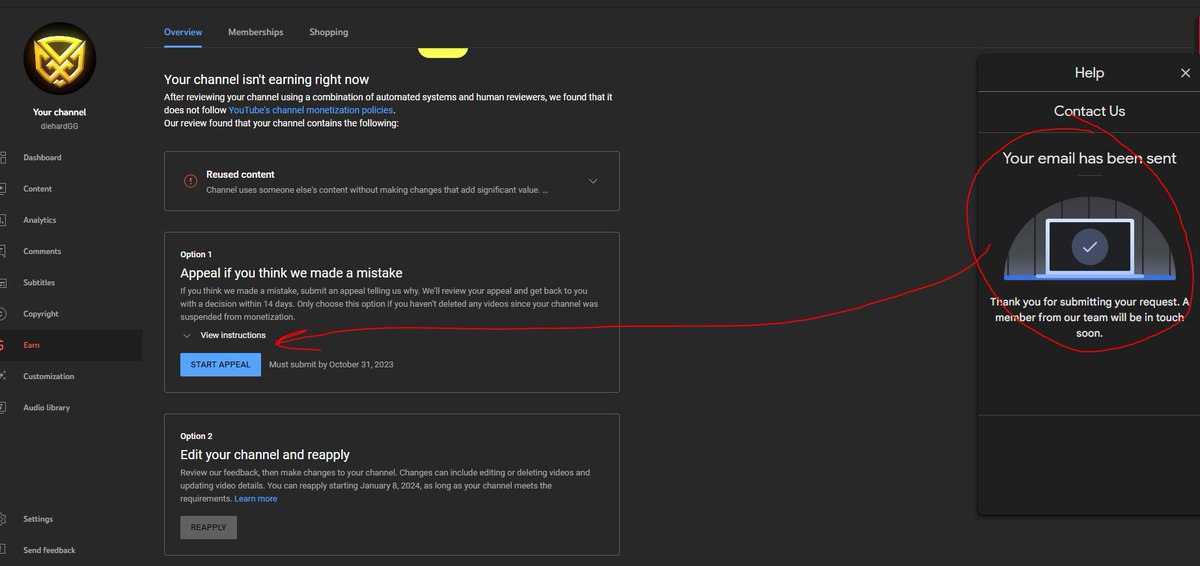1200x566 pixels.
Task: Close the Help panel
Action: [1186, 73]
